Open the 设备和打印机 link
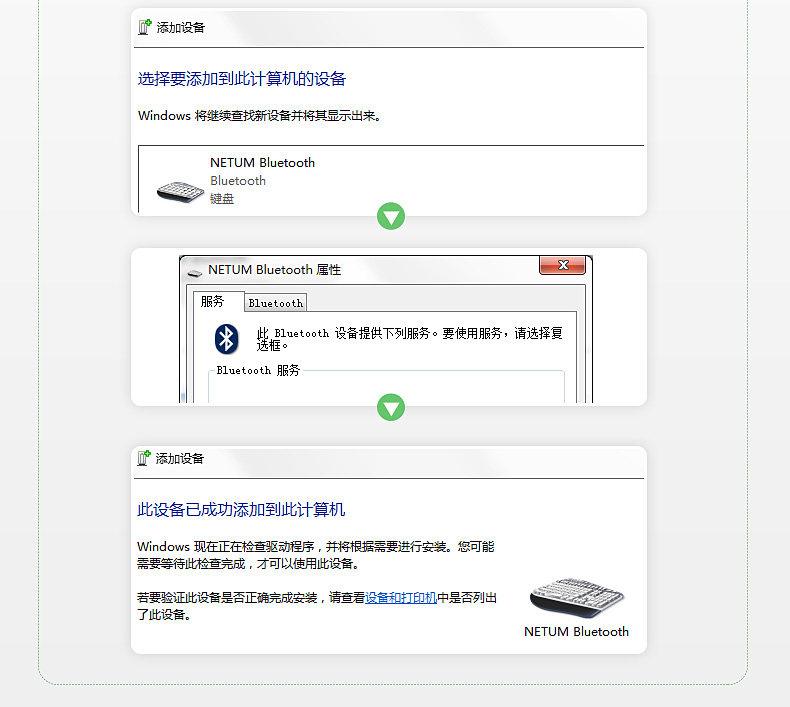 coord(401,598)
